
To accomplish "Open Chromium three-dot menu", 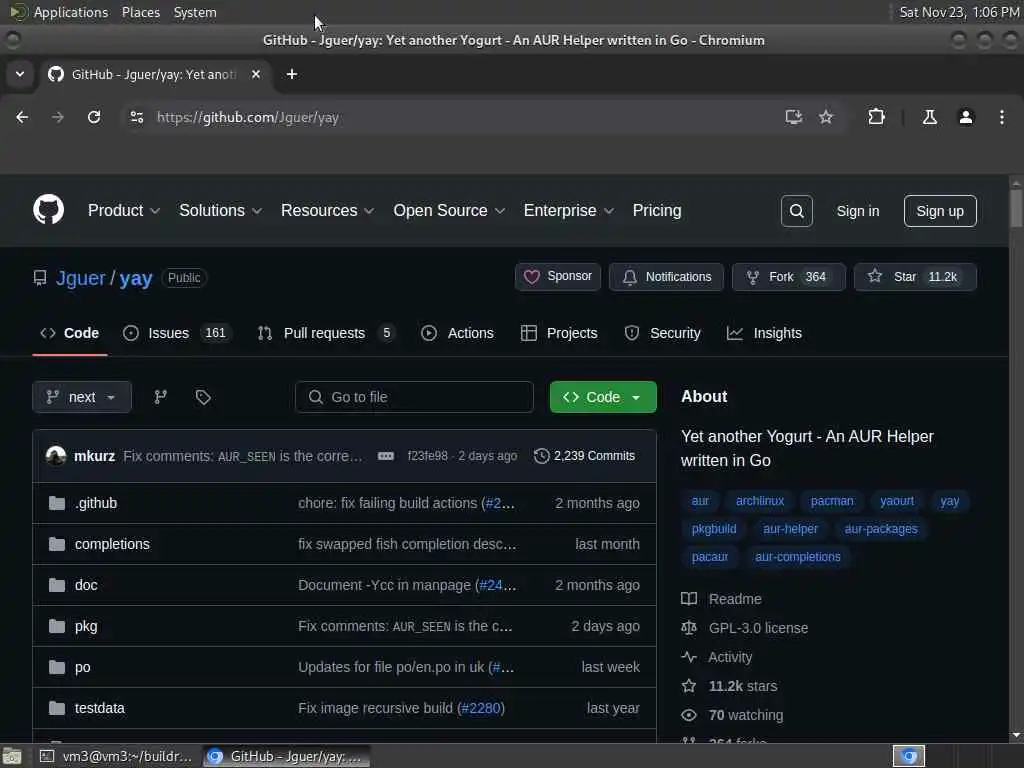I will pos(1001,117).
